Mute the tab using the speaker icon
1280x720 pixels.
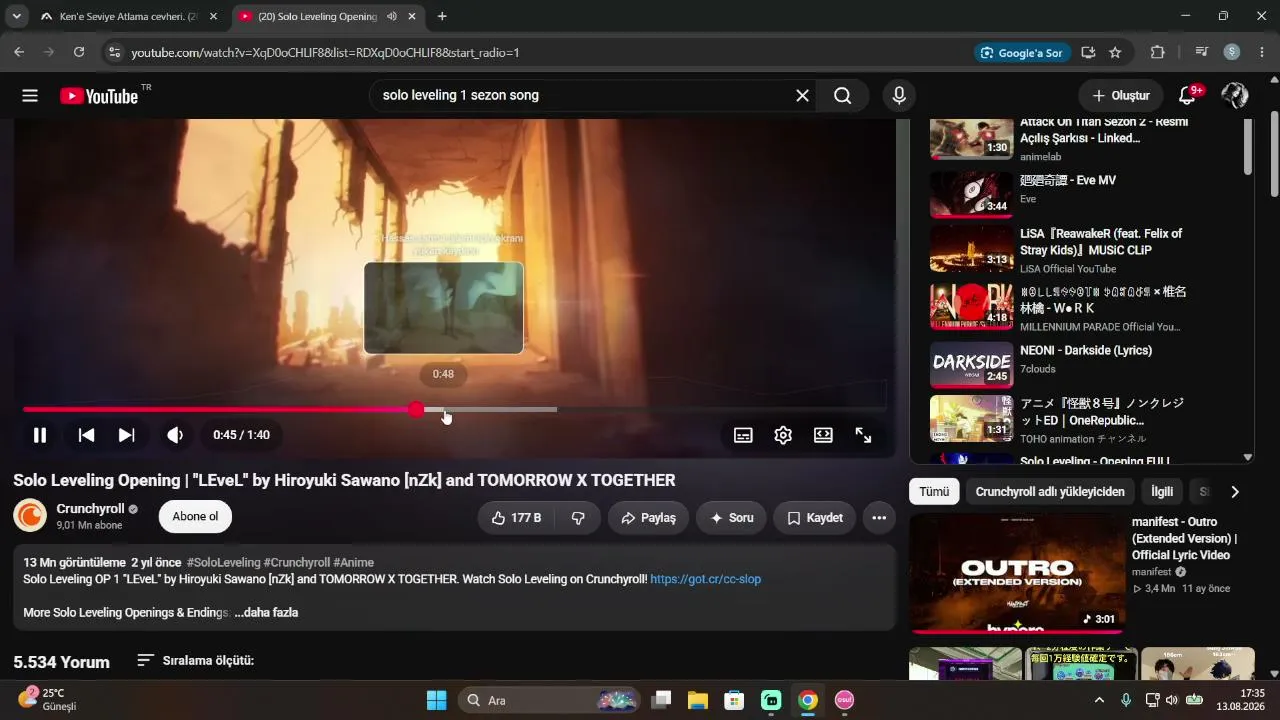tap(391, 16)
